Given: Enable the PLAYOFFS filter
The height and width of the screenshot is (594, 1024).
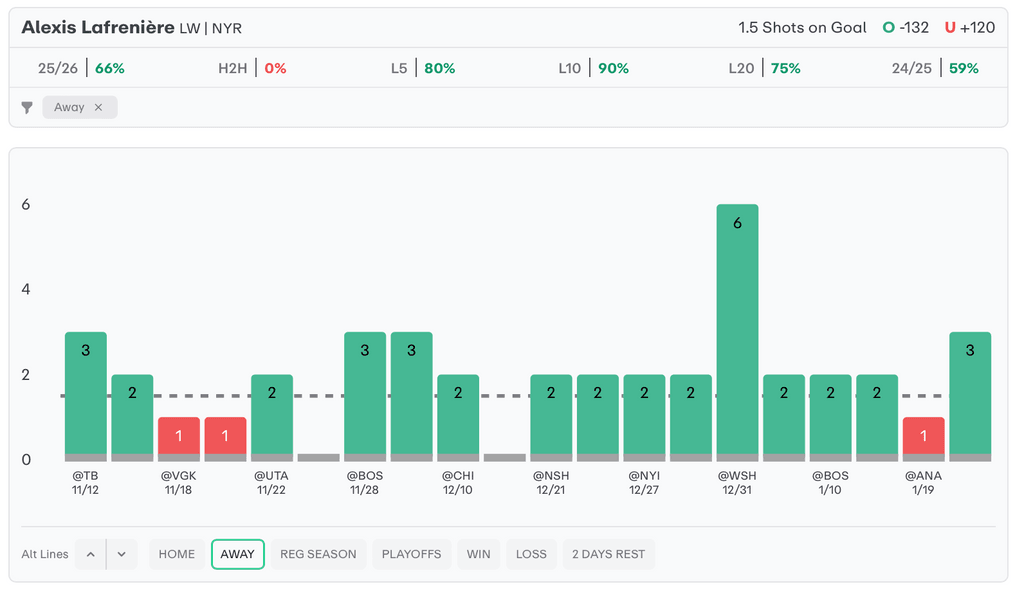Looking at the screenshot, I should click(x=411, y=554).
